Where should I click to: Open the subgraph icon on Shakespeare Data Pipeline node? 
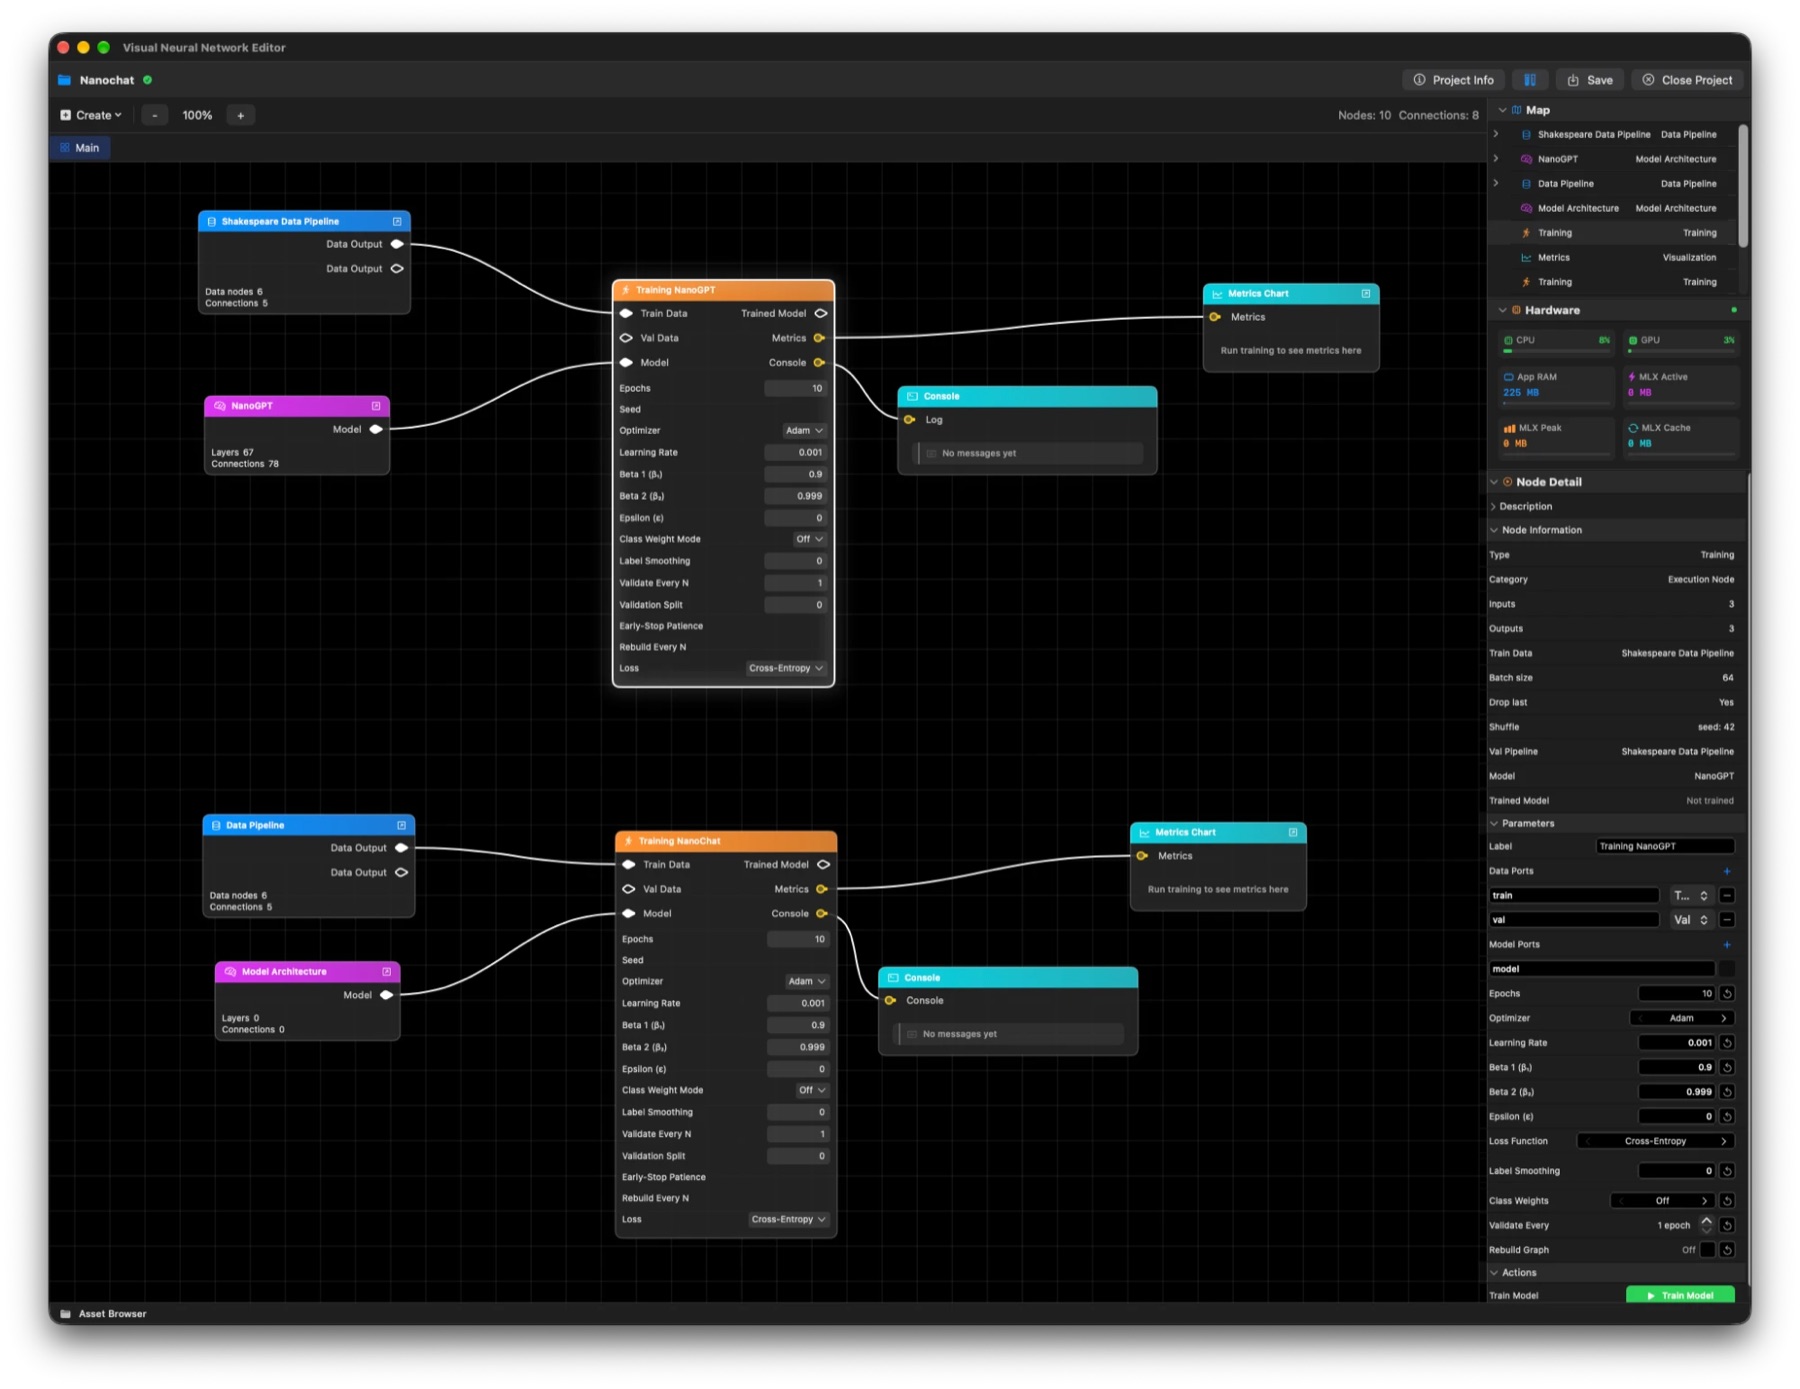click(x=397, y=221)
